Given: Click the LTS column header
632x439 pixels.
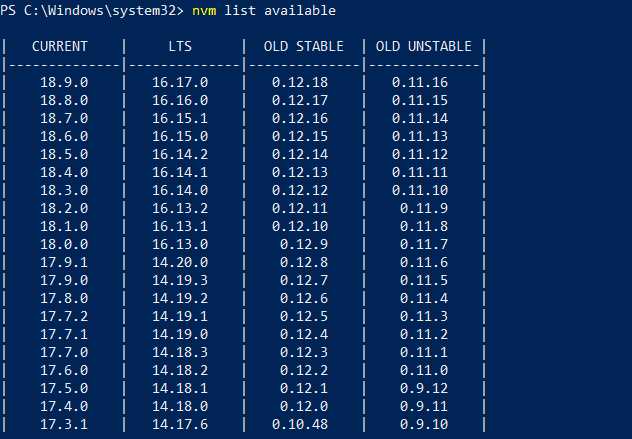Looking at the screenshot, I should 180,46.
